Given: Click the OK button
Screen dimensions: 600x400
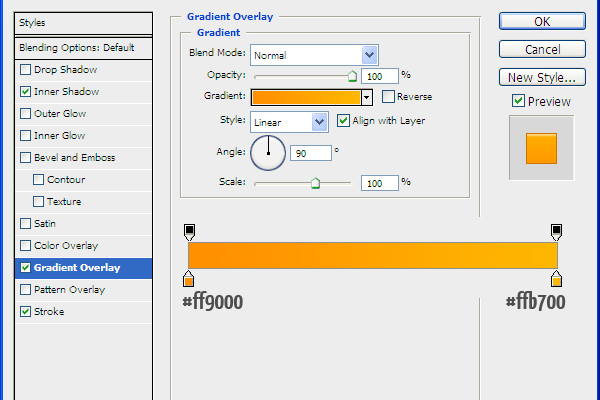Looking at the screenshot, I should tap(542, 21).
